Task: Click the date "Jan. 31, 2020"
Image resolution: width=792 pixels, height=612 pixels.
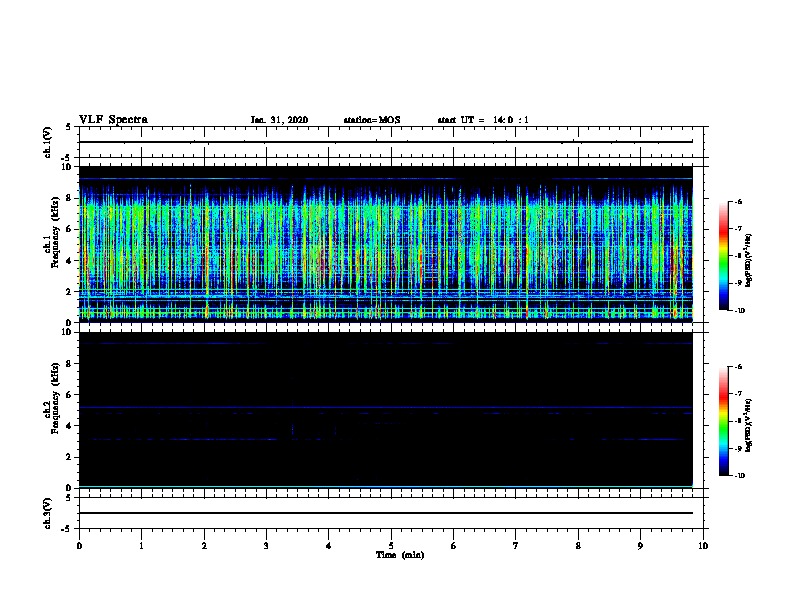Action: point(279,120)
